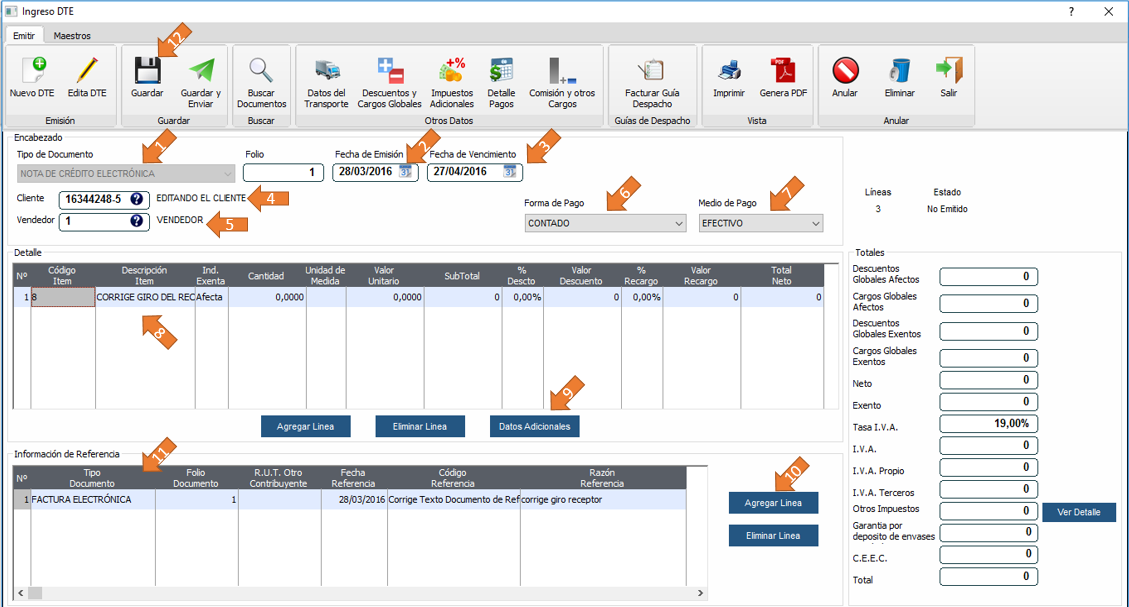Click the Imprimir printer icon
The height and width of the screenshot is (607, 1129).
pos(729,71)
